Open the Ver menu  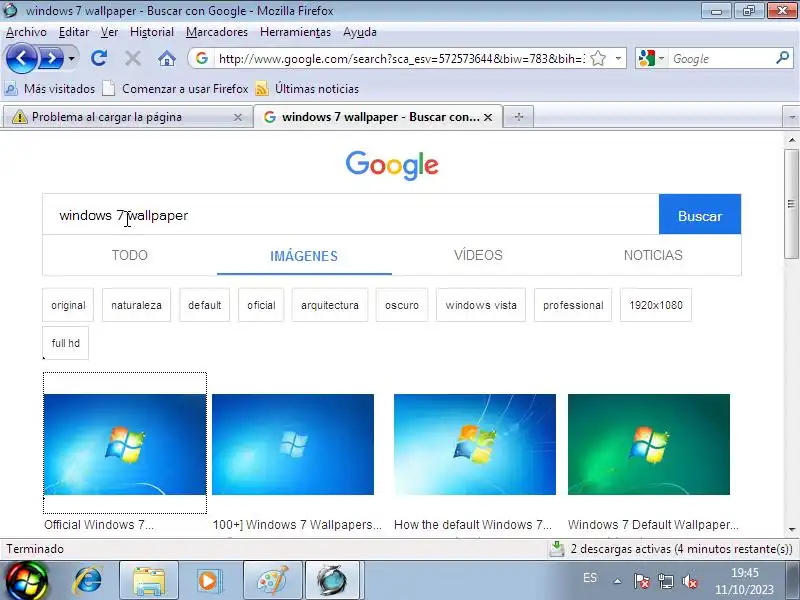[x=109, y=32]
